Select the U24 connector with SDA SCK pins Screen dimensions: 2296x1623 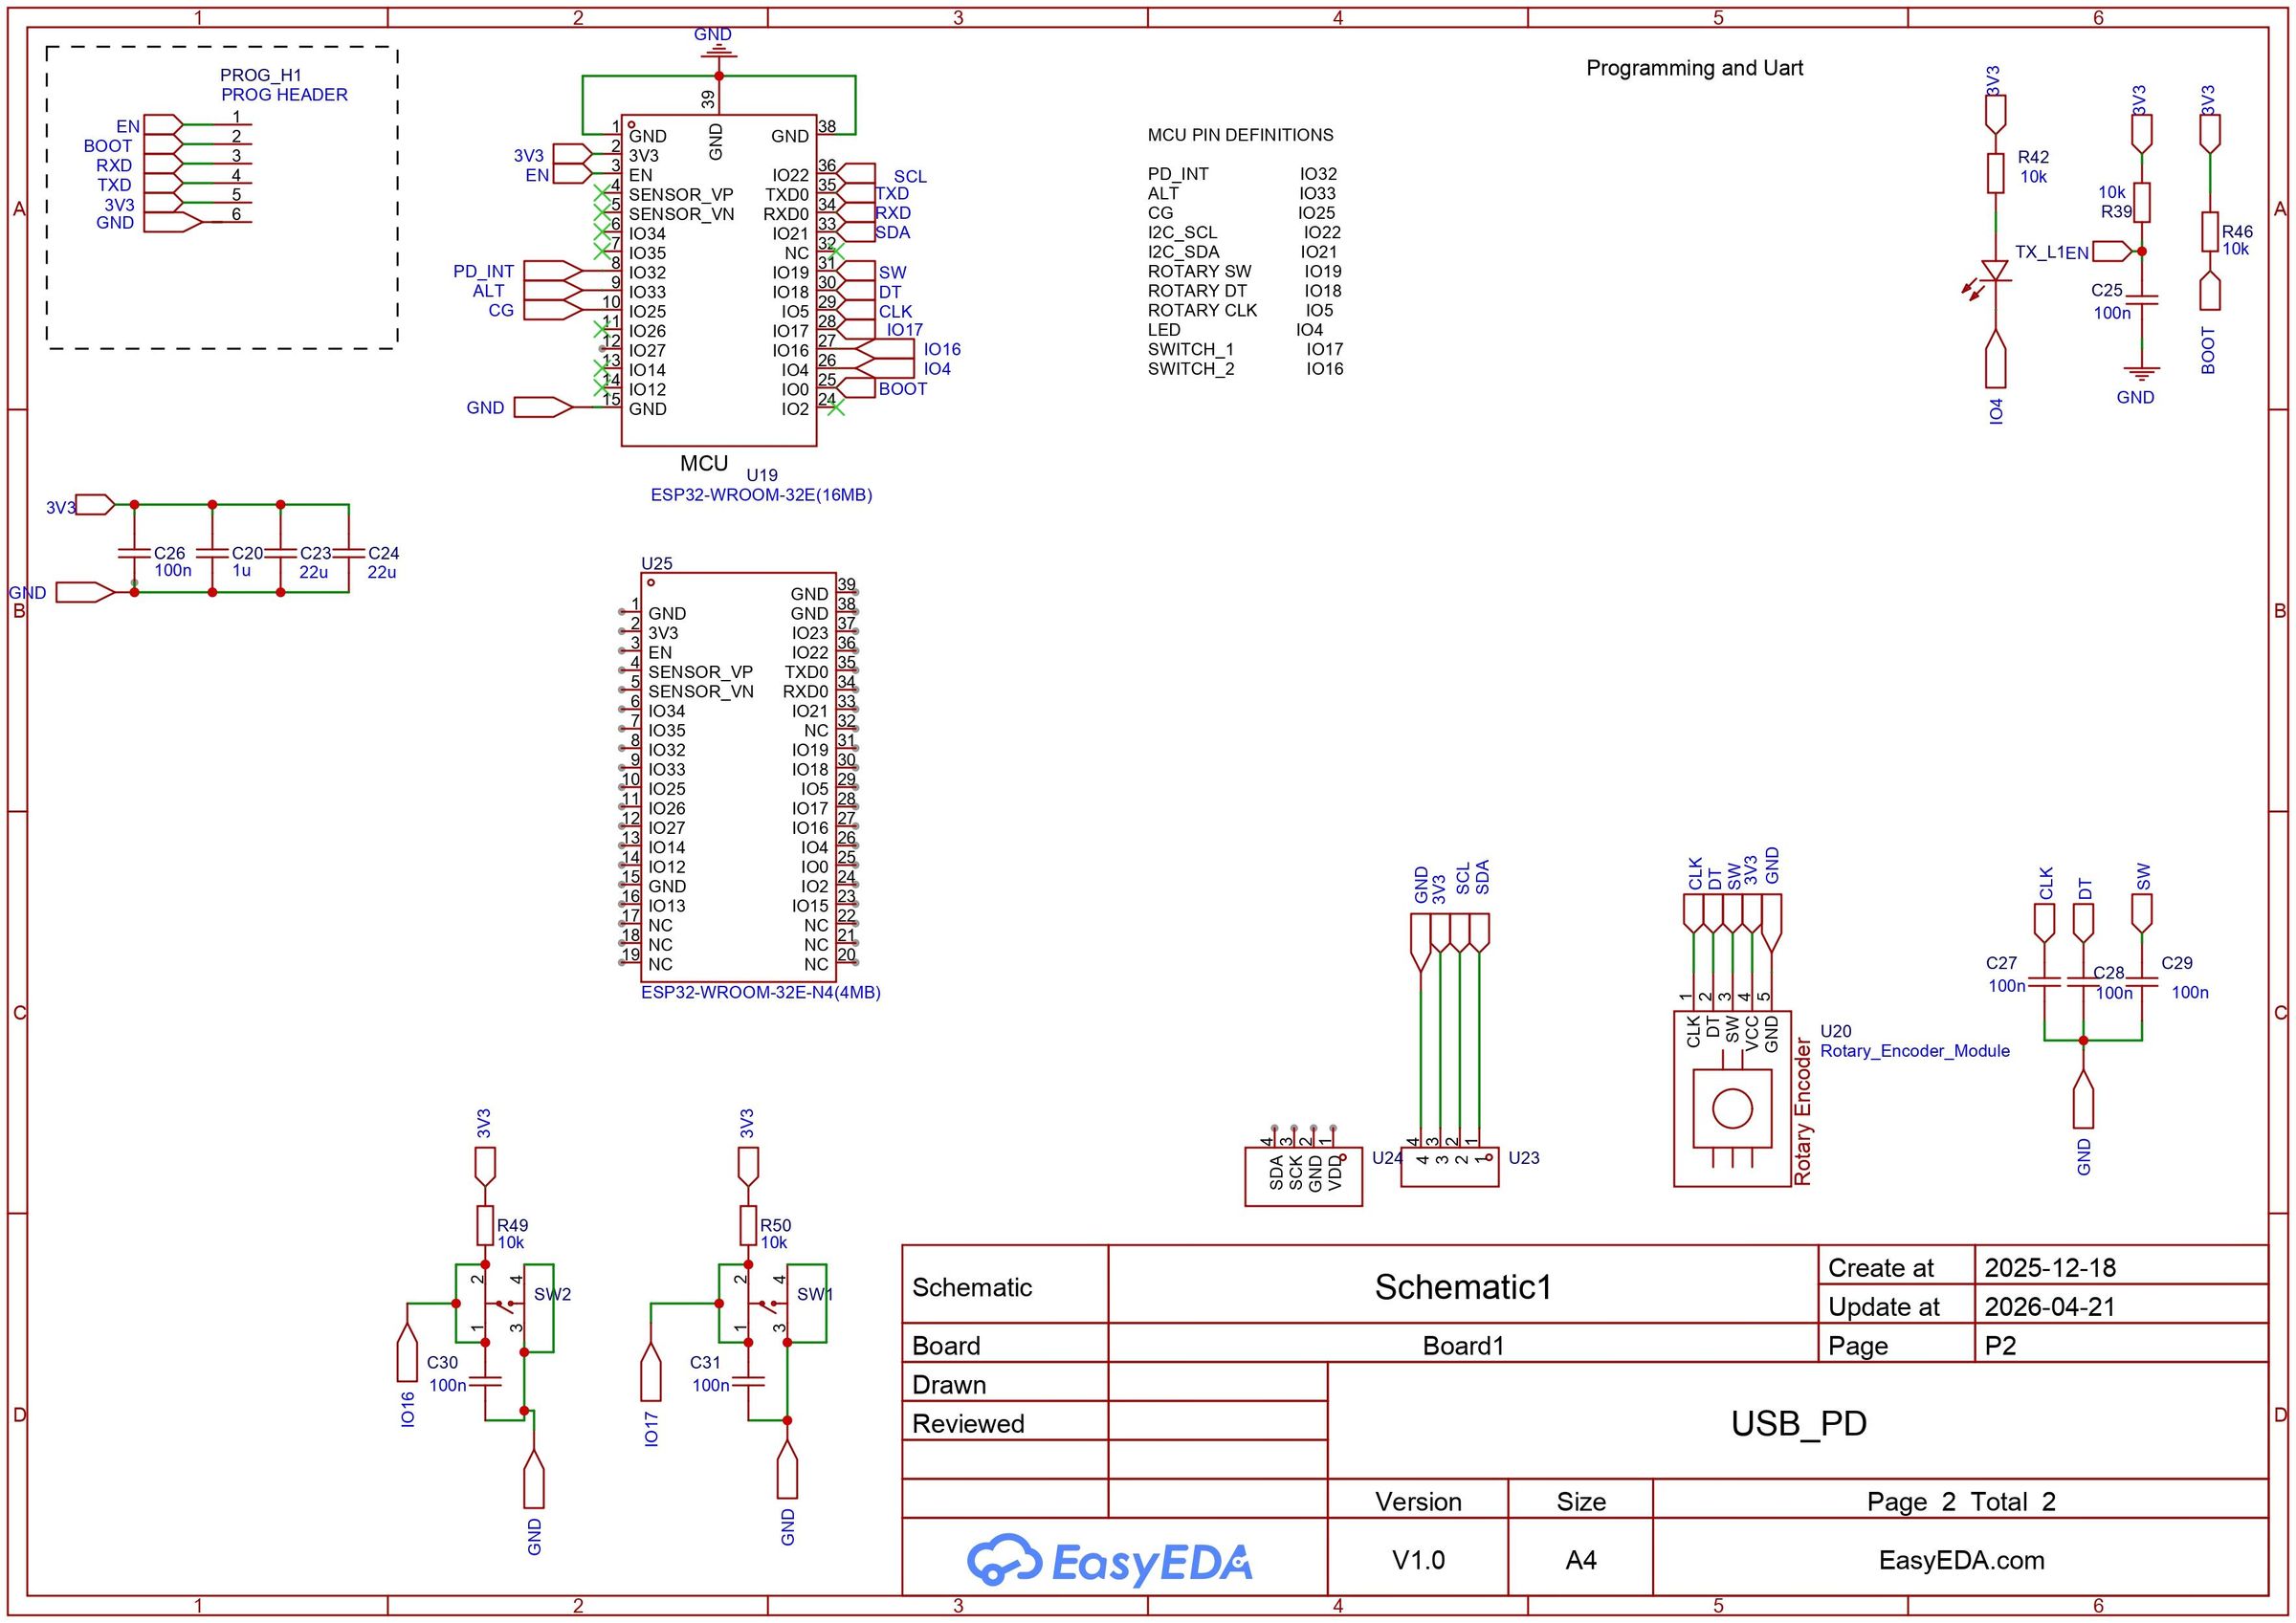click(x=1303, y=1176)
